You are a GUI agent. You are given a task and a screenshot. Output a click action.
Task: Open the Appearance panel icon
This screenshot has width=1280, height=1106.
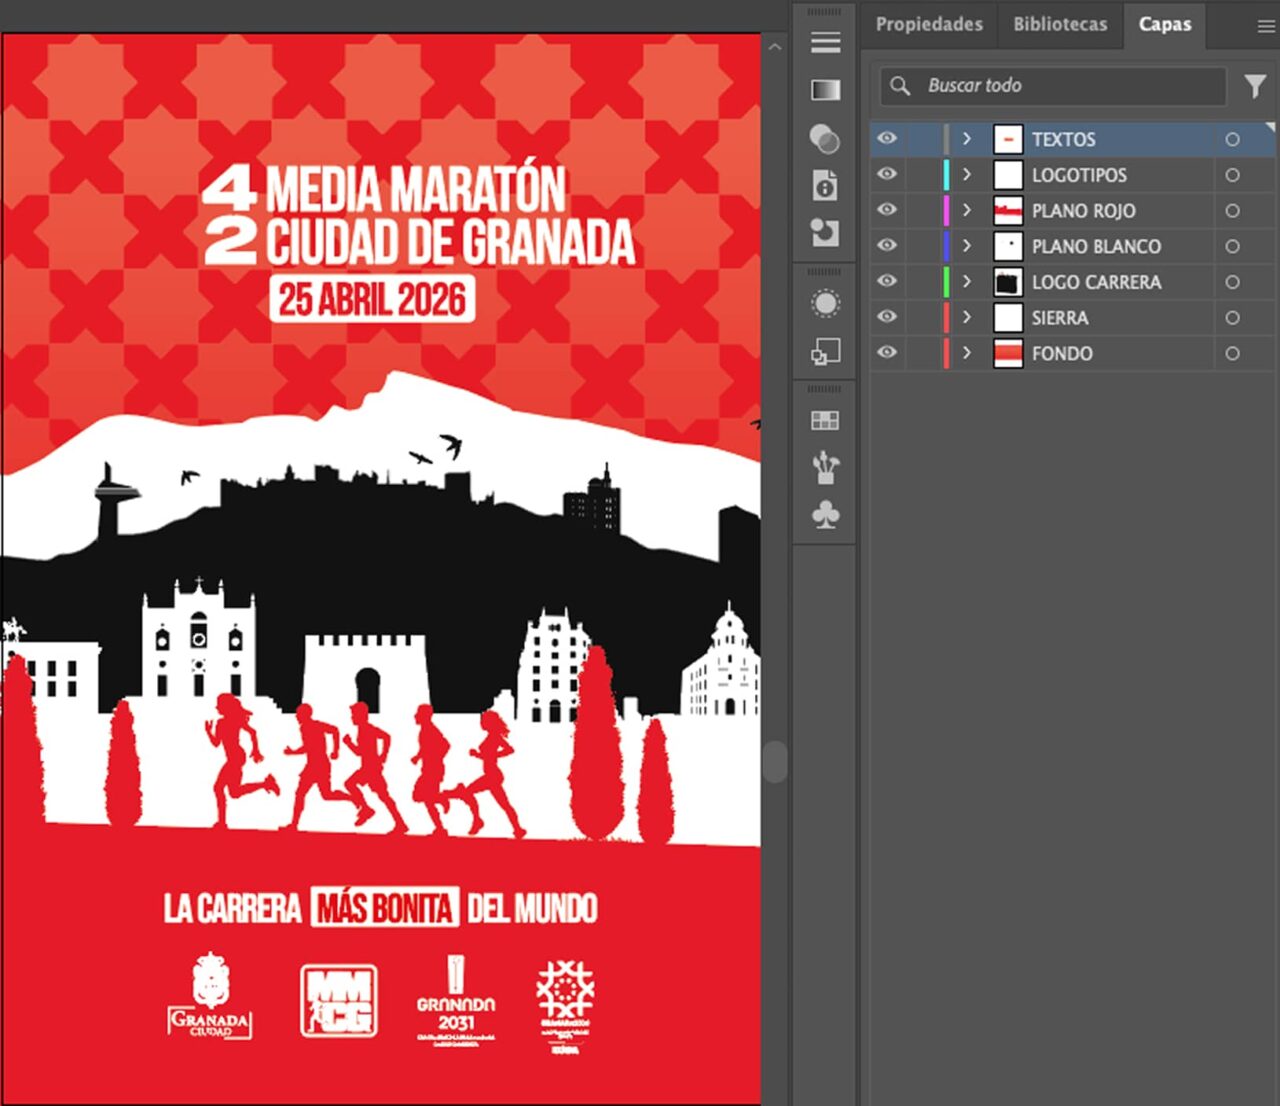825,303
